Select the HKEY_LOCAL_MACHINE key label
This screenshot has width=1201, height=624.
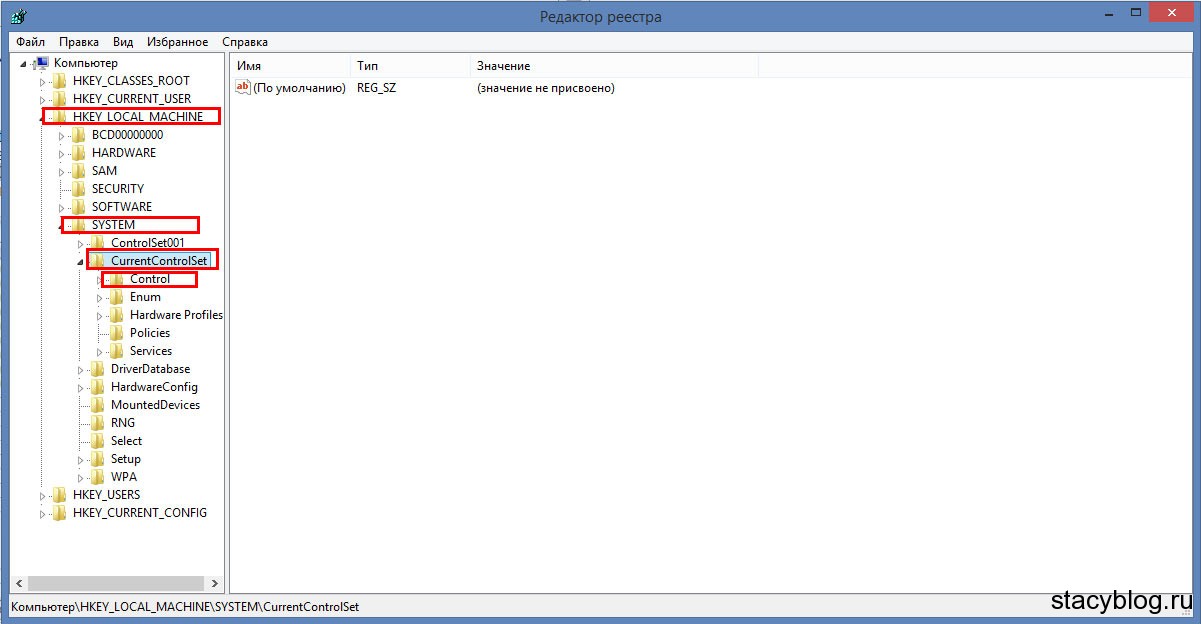click(138, 117)
